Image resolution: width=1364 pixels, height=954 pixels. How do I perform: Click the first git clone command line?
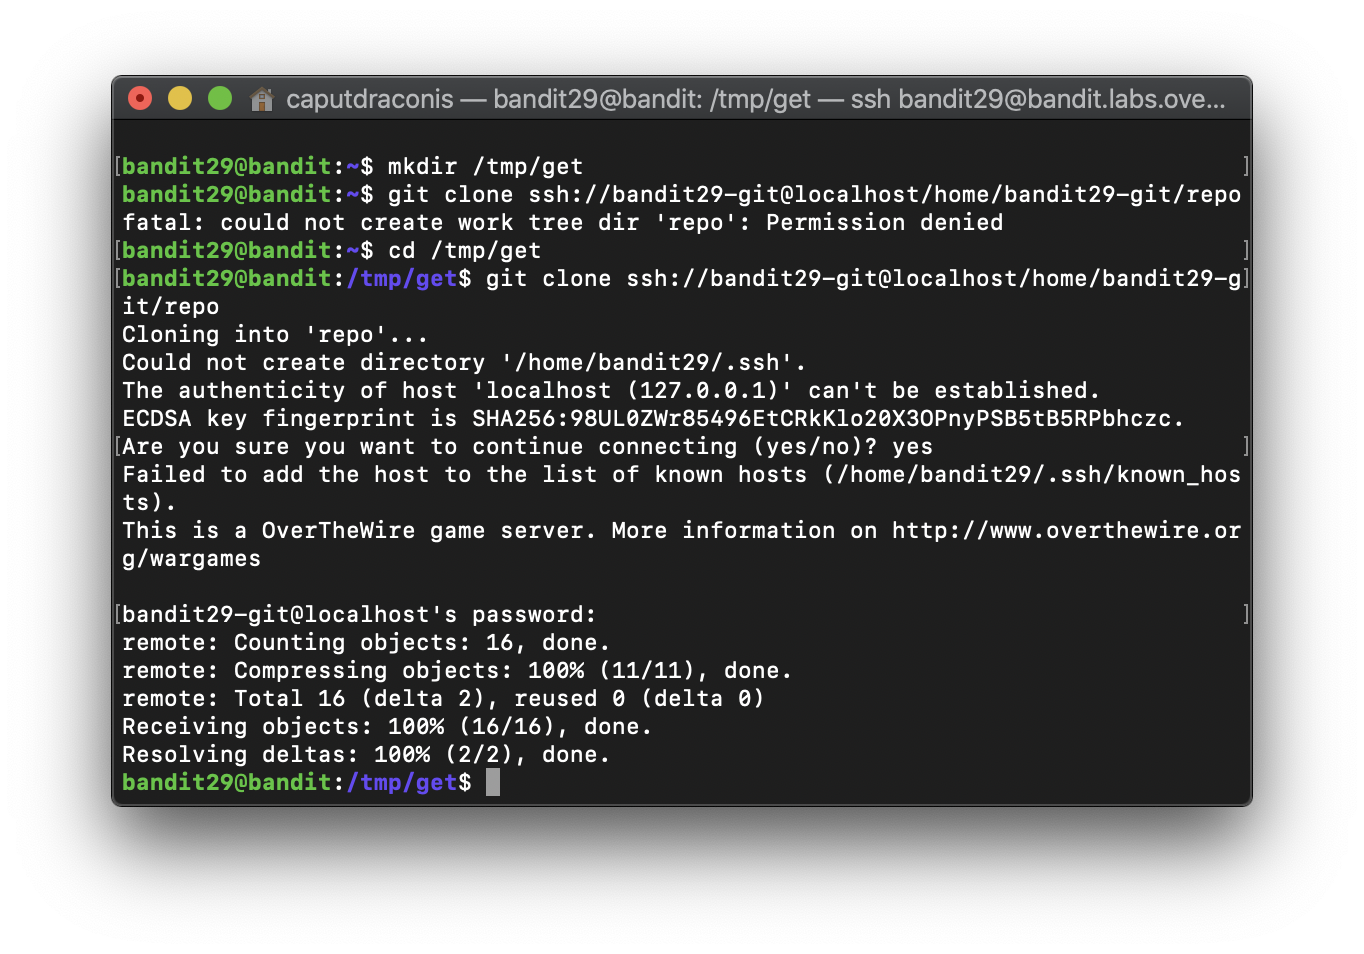(x=681, y=194)
